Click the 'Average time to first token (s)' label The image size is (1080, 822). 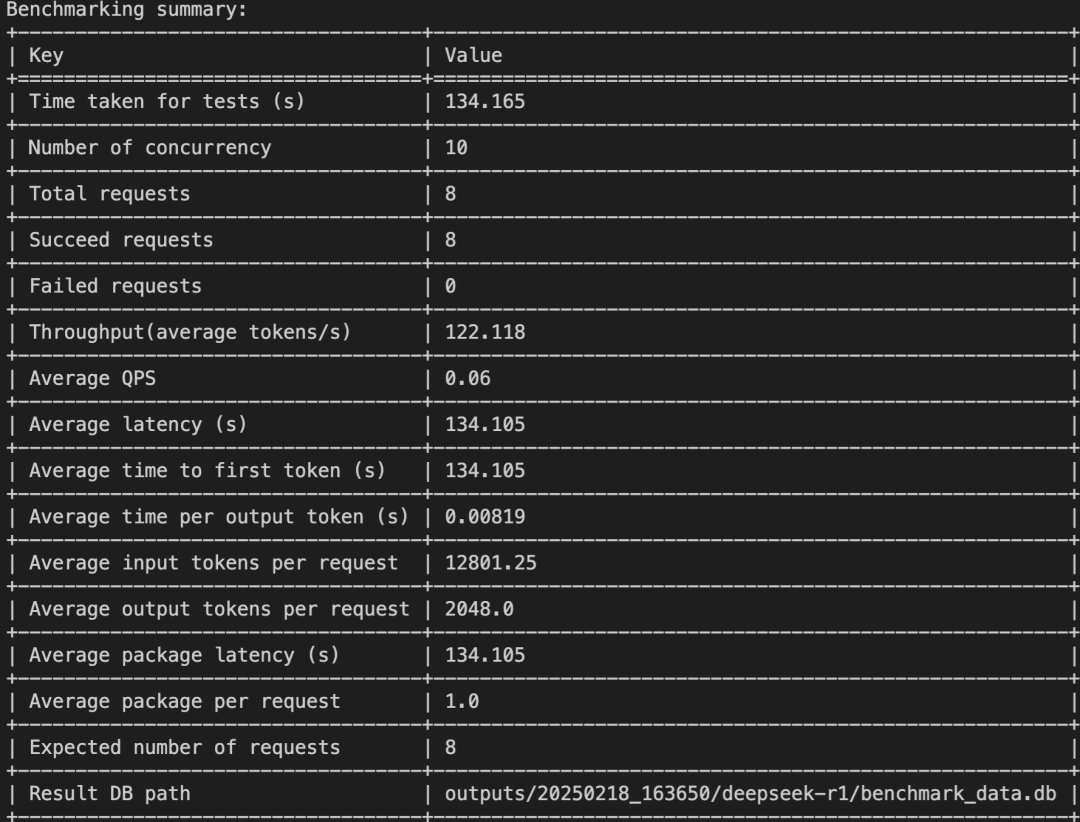(x=207, y=470)
